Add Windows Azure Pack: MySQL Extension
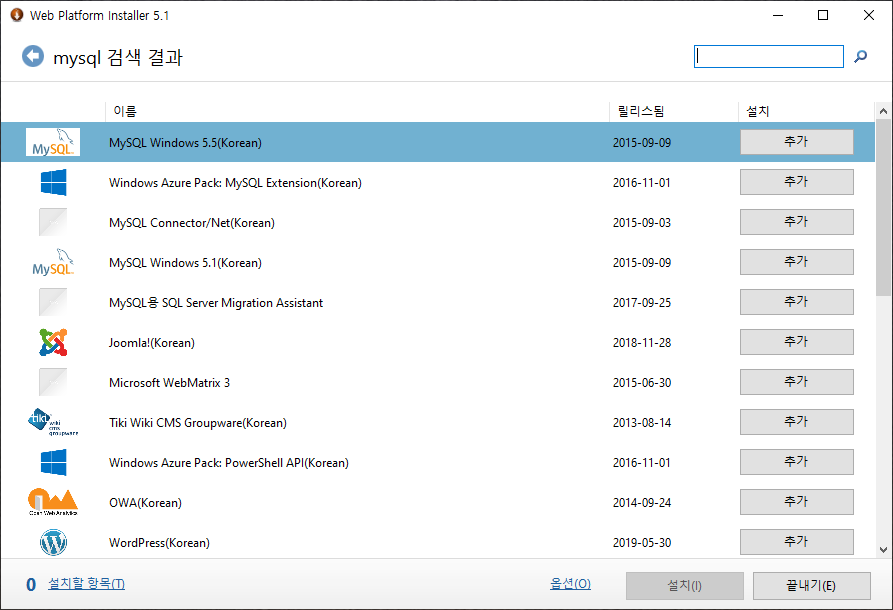 tap(797, 182)
